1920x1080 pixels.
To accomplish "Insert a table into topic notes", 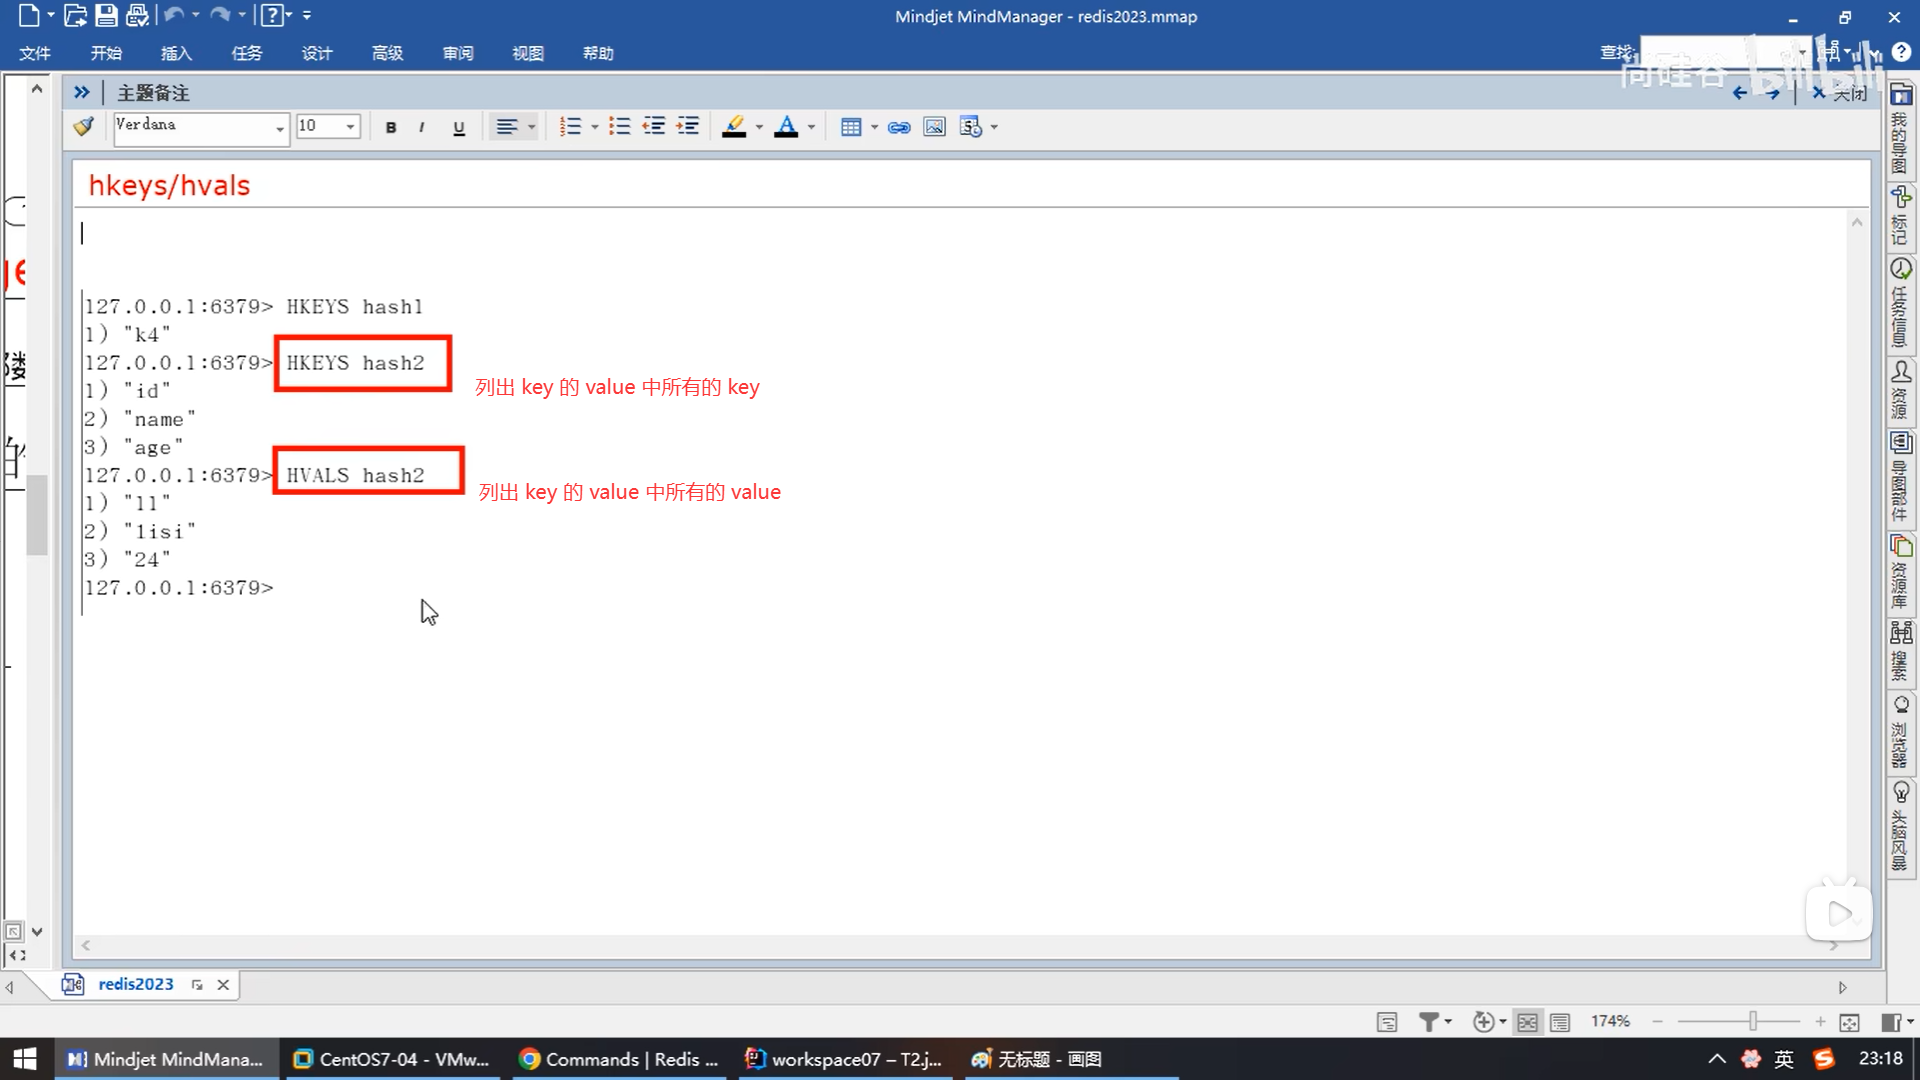I will click(x=851, y=127).
